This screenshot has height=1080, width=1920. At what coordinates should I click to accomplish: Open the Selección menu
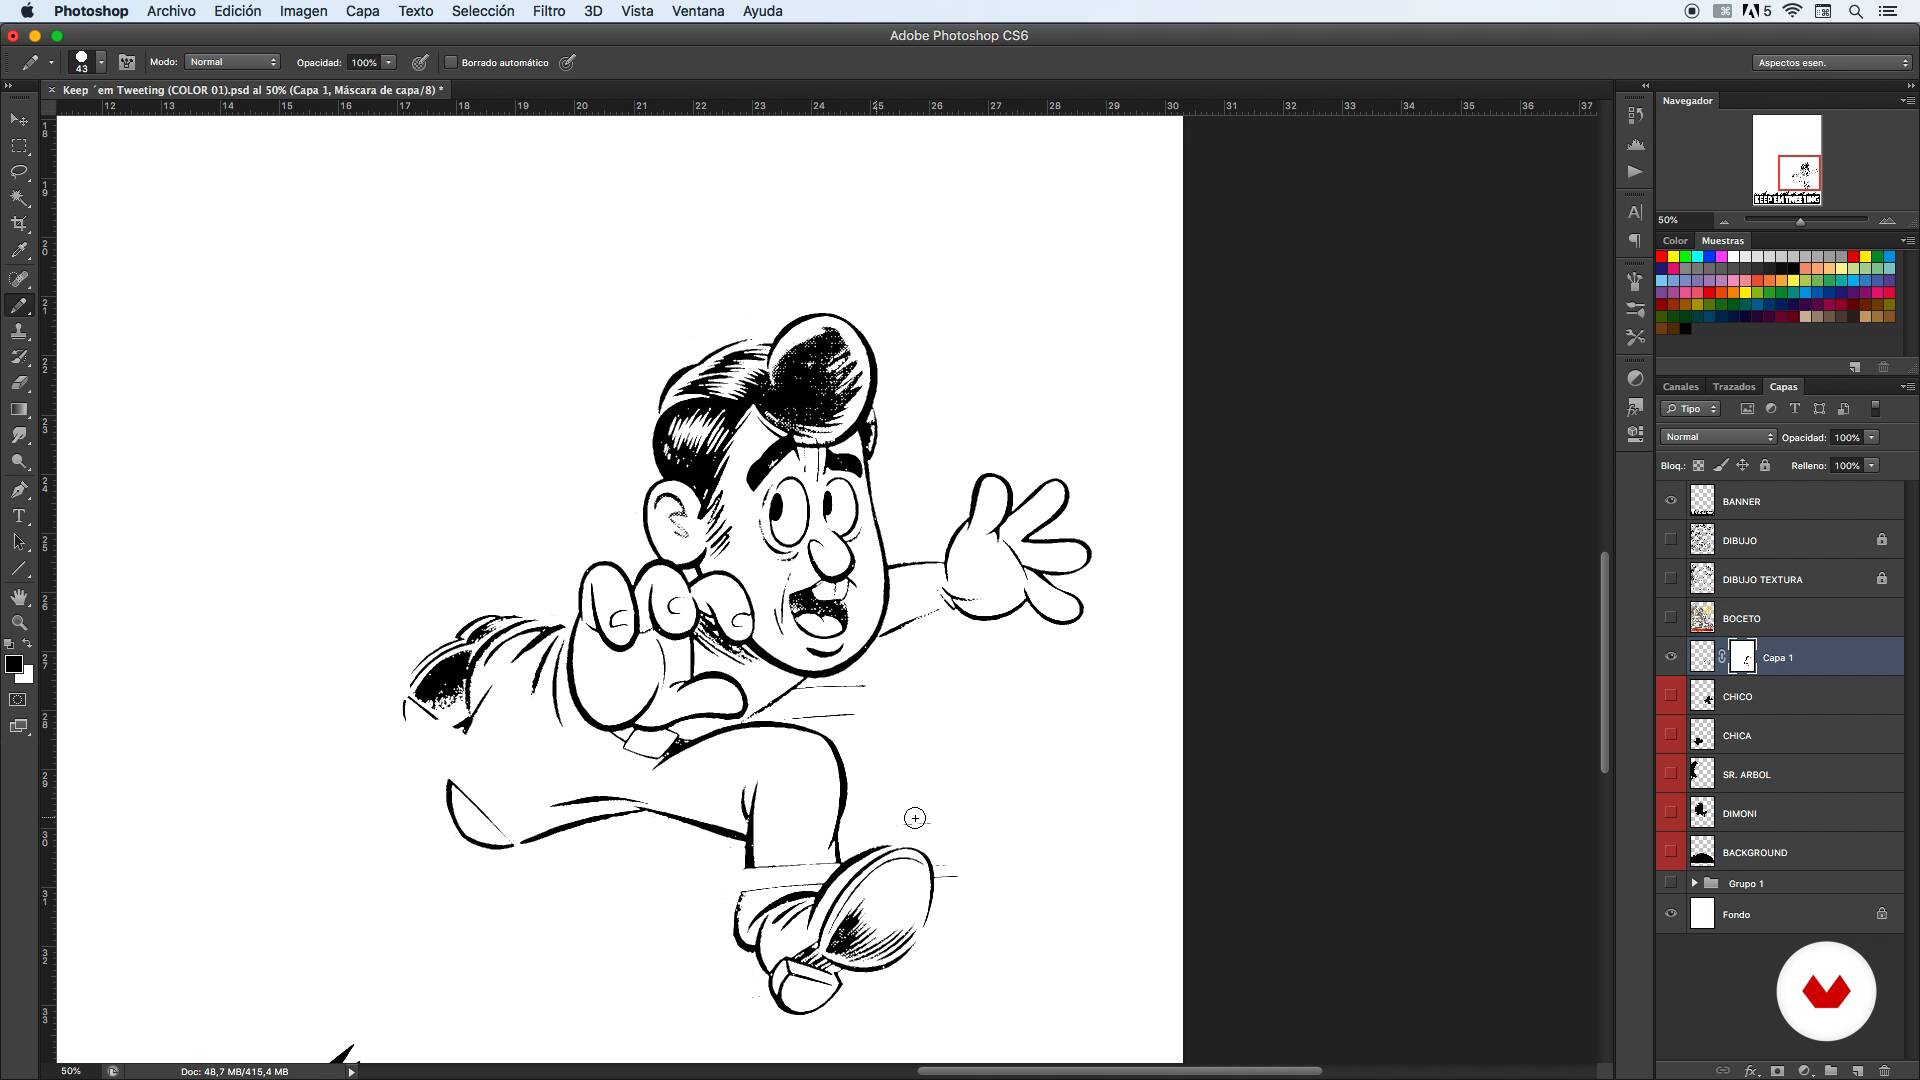[483, 11]
